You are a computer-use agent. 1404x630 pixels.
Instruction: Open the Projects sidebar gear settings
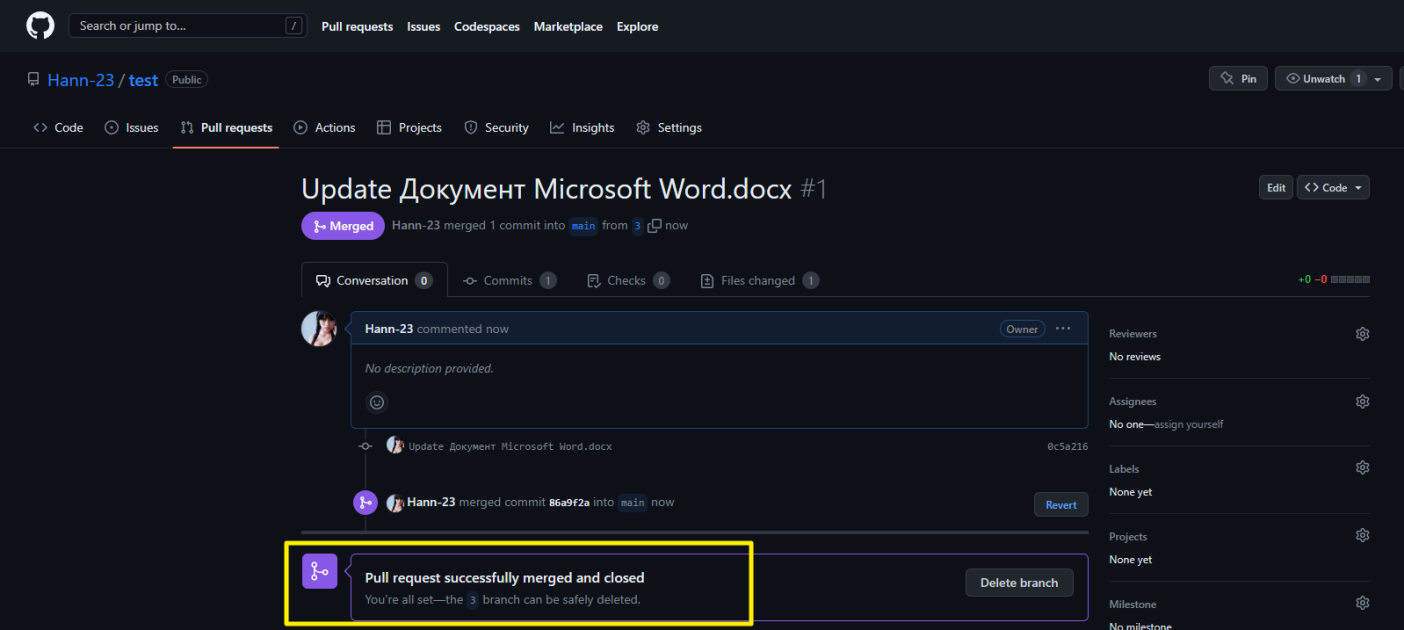[1362, 536]
